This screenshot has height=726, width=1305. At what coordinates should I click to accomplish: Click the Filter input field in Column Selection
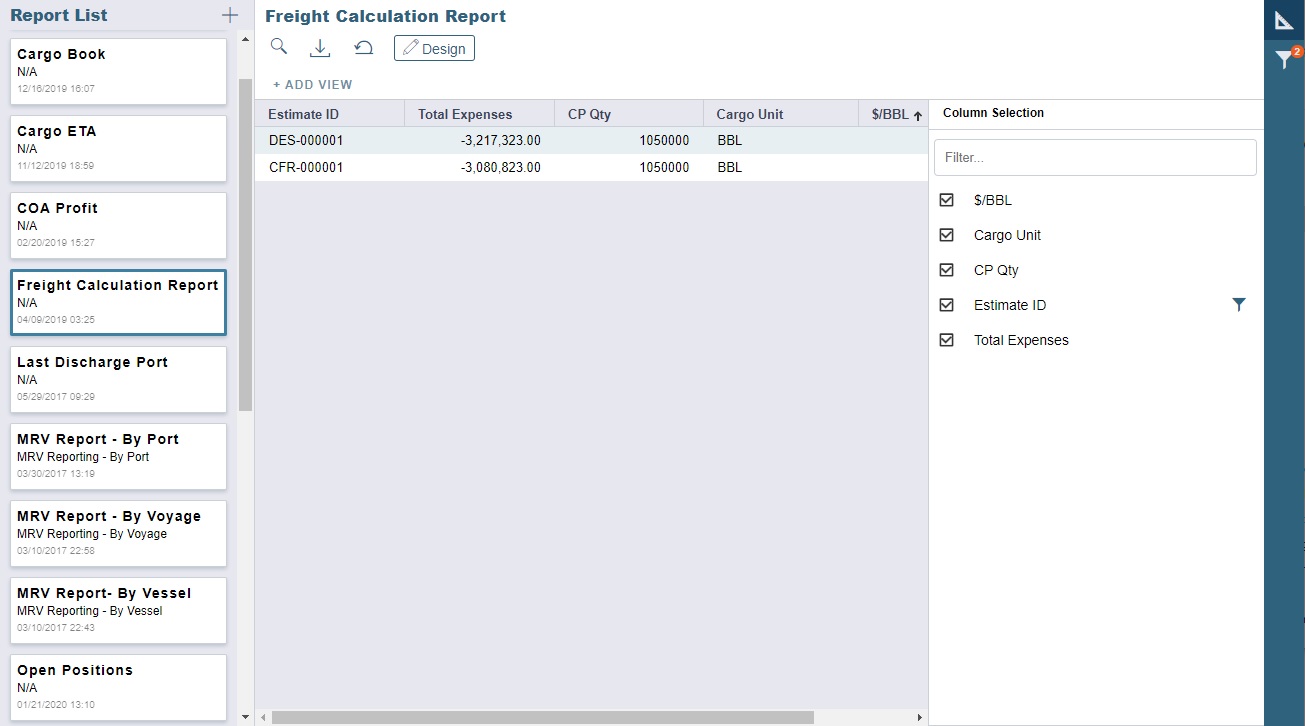(x=1094, y=157)
